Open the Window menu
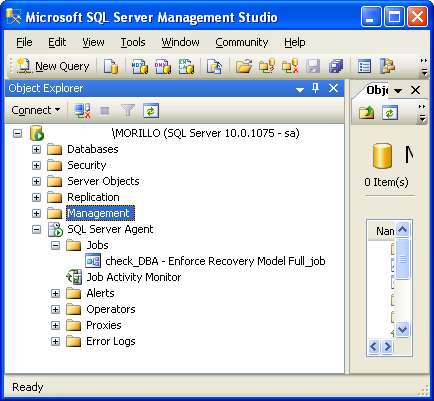This screenshot has height=401, width=434. [x=180, y=42]
